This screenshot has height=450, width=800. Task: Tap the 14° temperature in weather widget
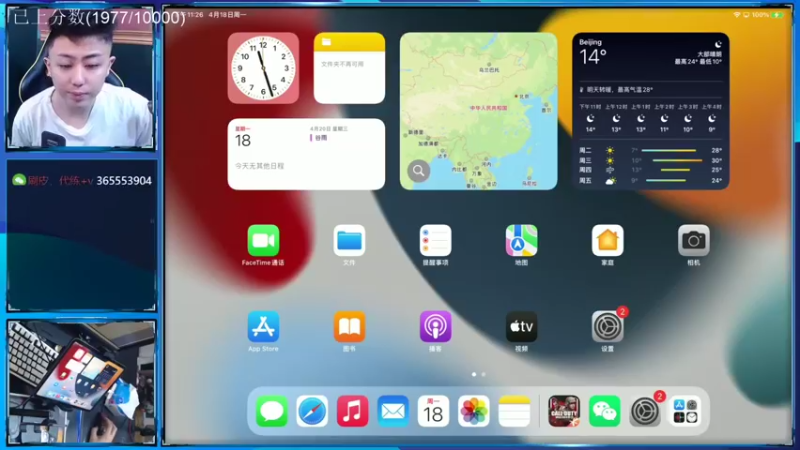click(x=593, y=57)
